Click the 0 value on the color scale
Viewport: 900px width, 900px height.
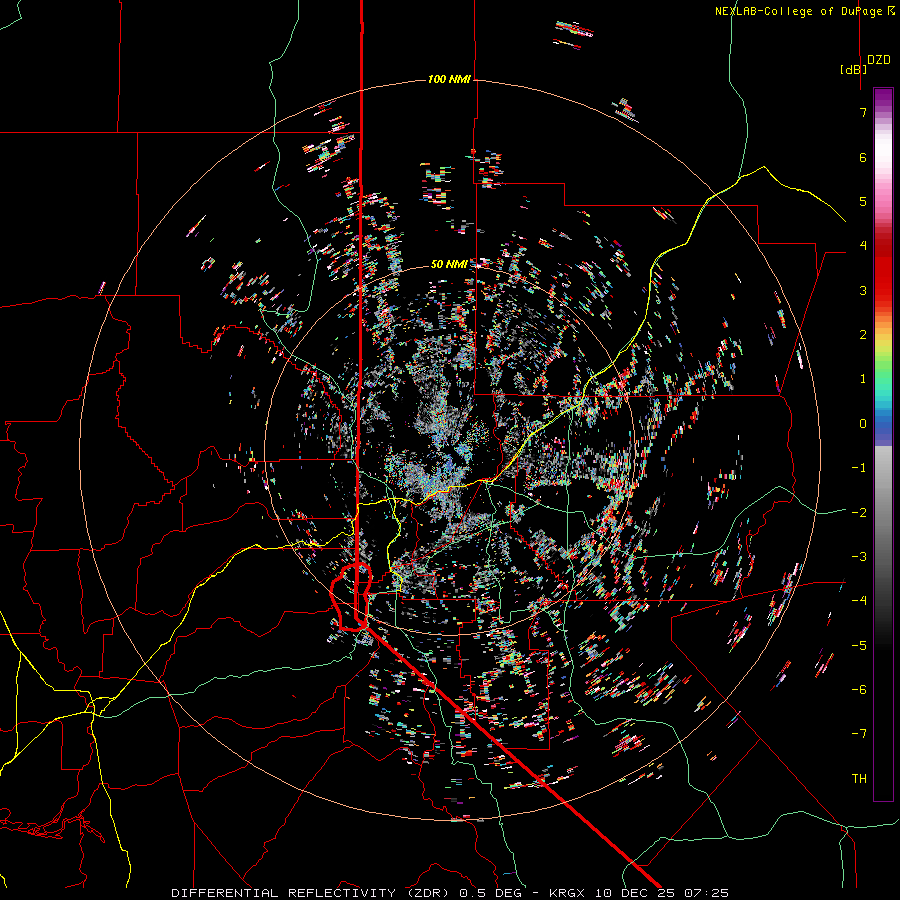pyautogui.click(x=863, y=424)
